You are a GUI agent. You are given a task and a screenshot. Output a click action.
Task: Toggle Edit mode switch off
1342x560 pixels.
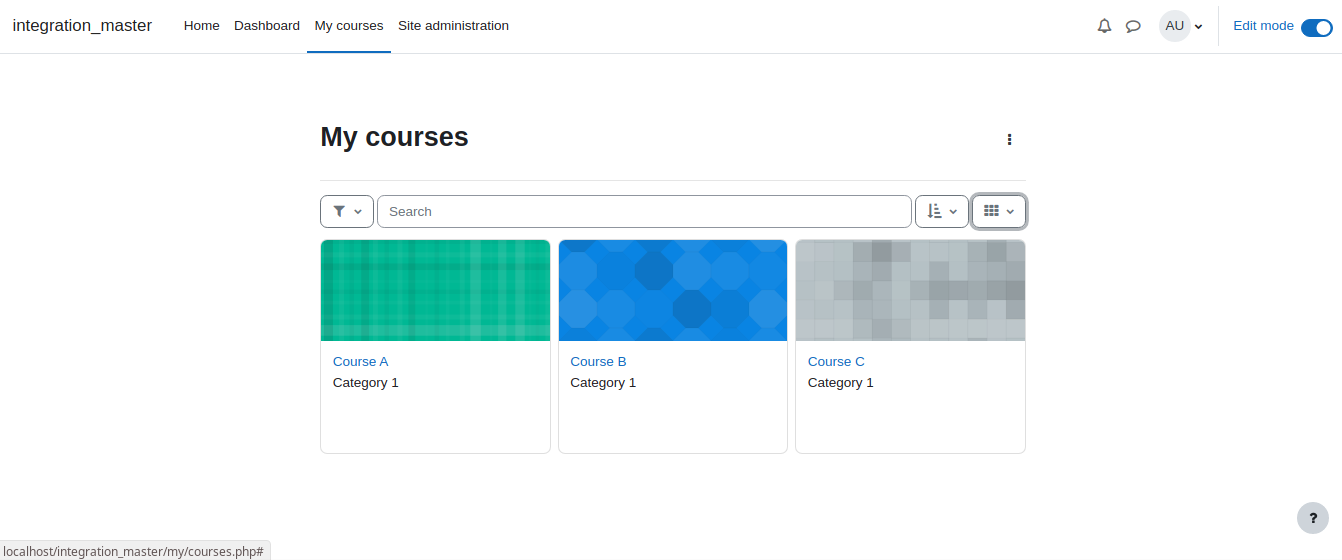pos(1316,27)
